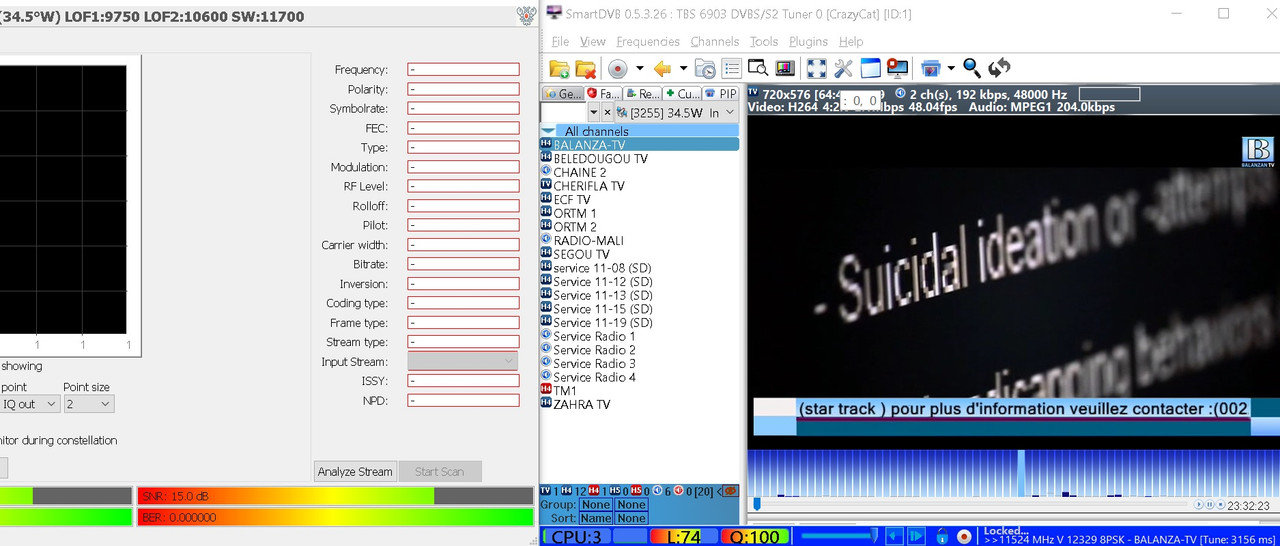
Task: Select the TM1 channel
Action: [x=565, y=391]
